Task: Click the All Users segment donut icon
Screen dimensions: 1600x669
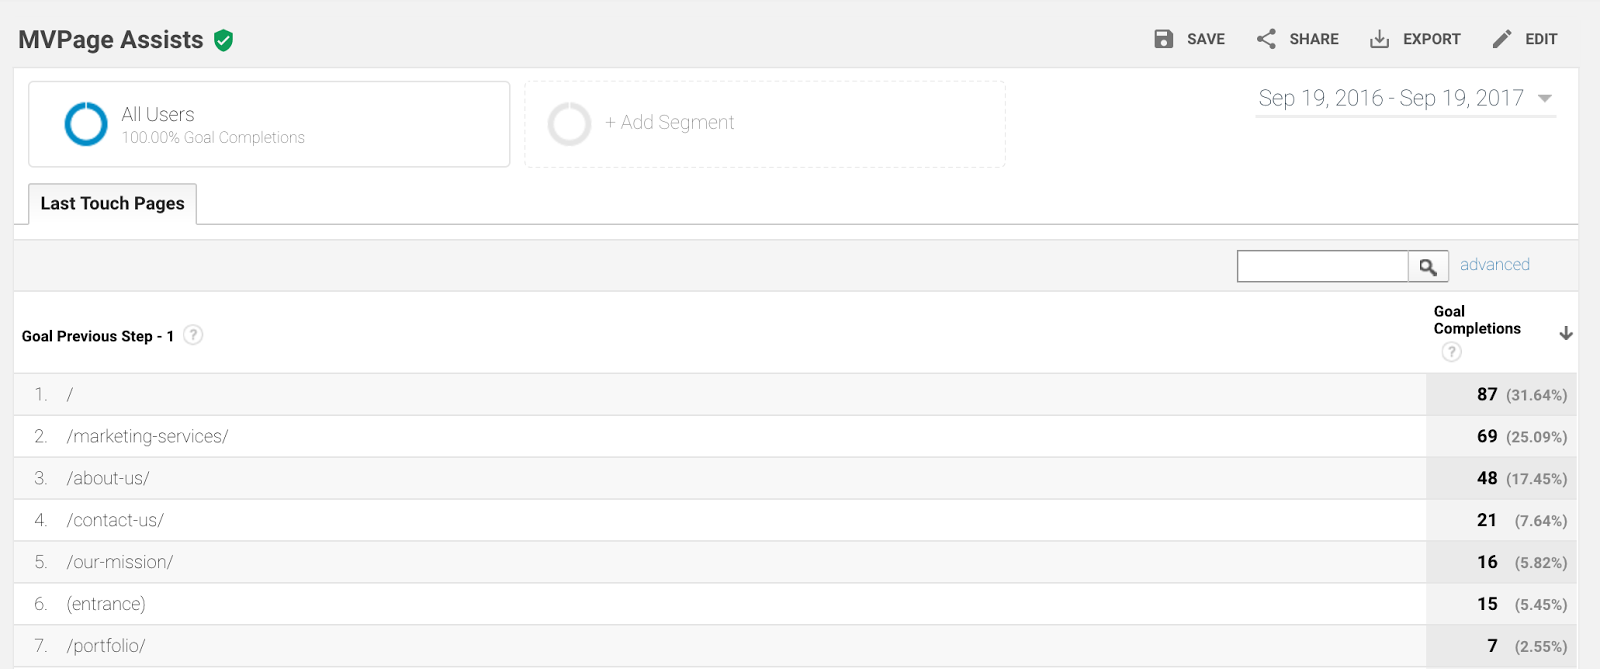Action: click(x=85, y=124)
